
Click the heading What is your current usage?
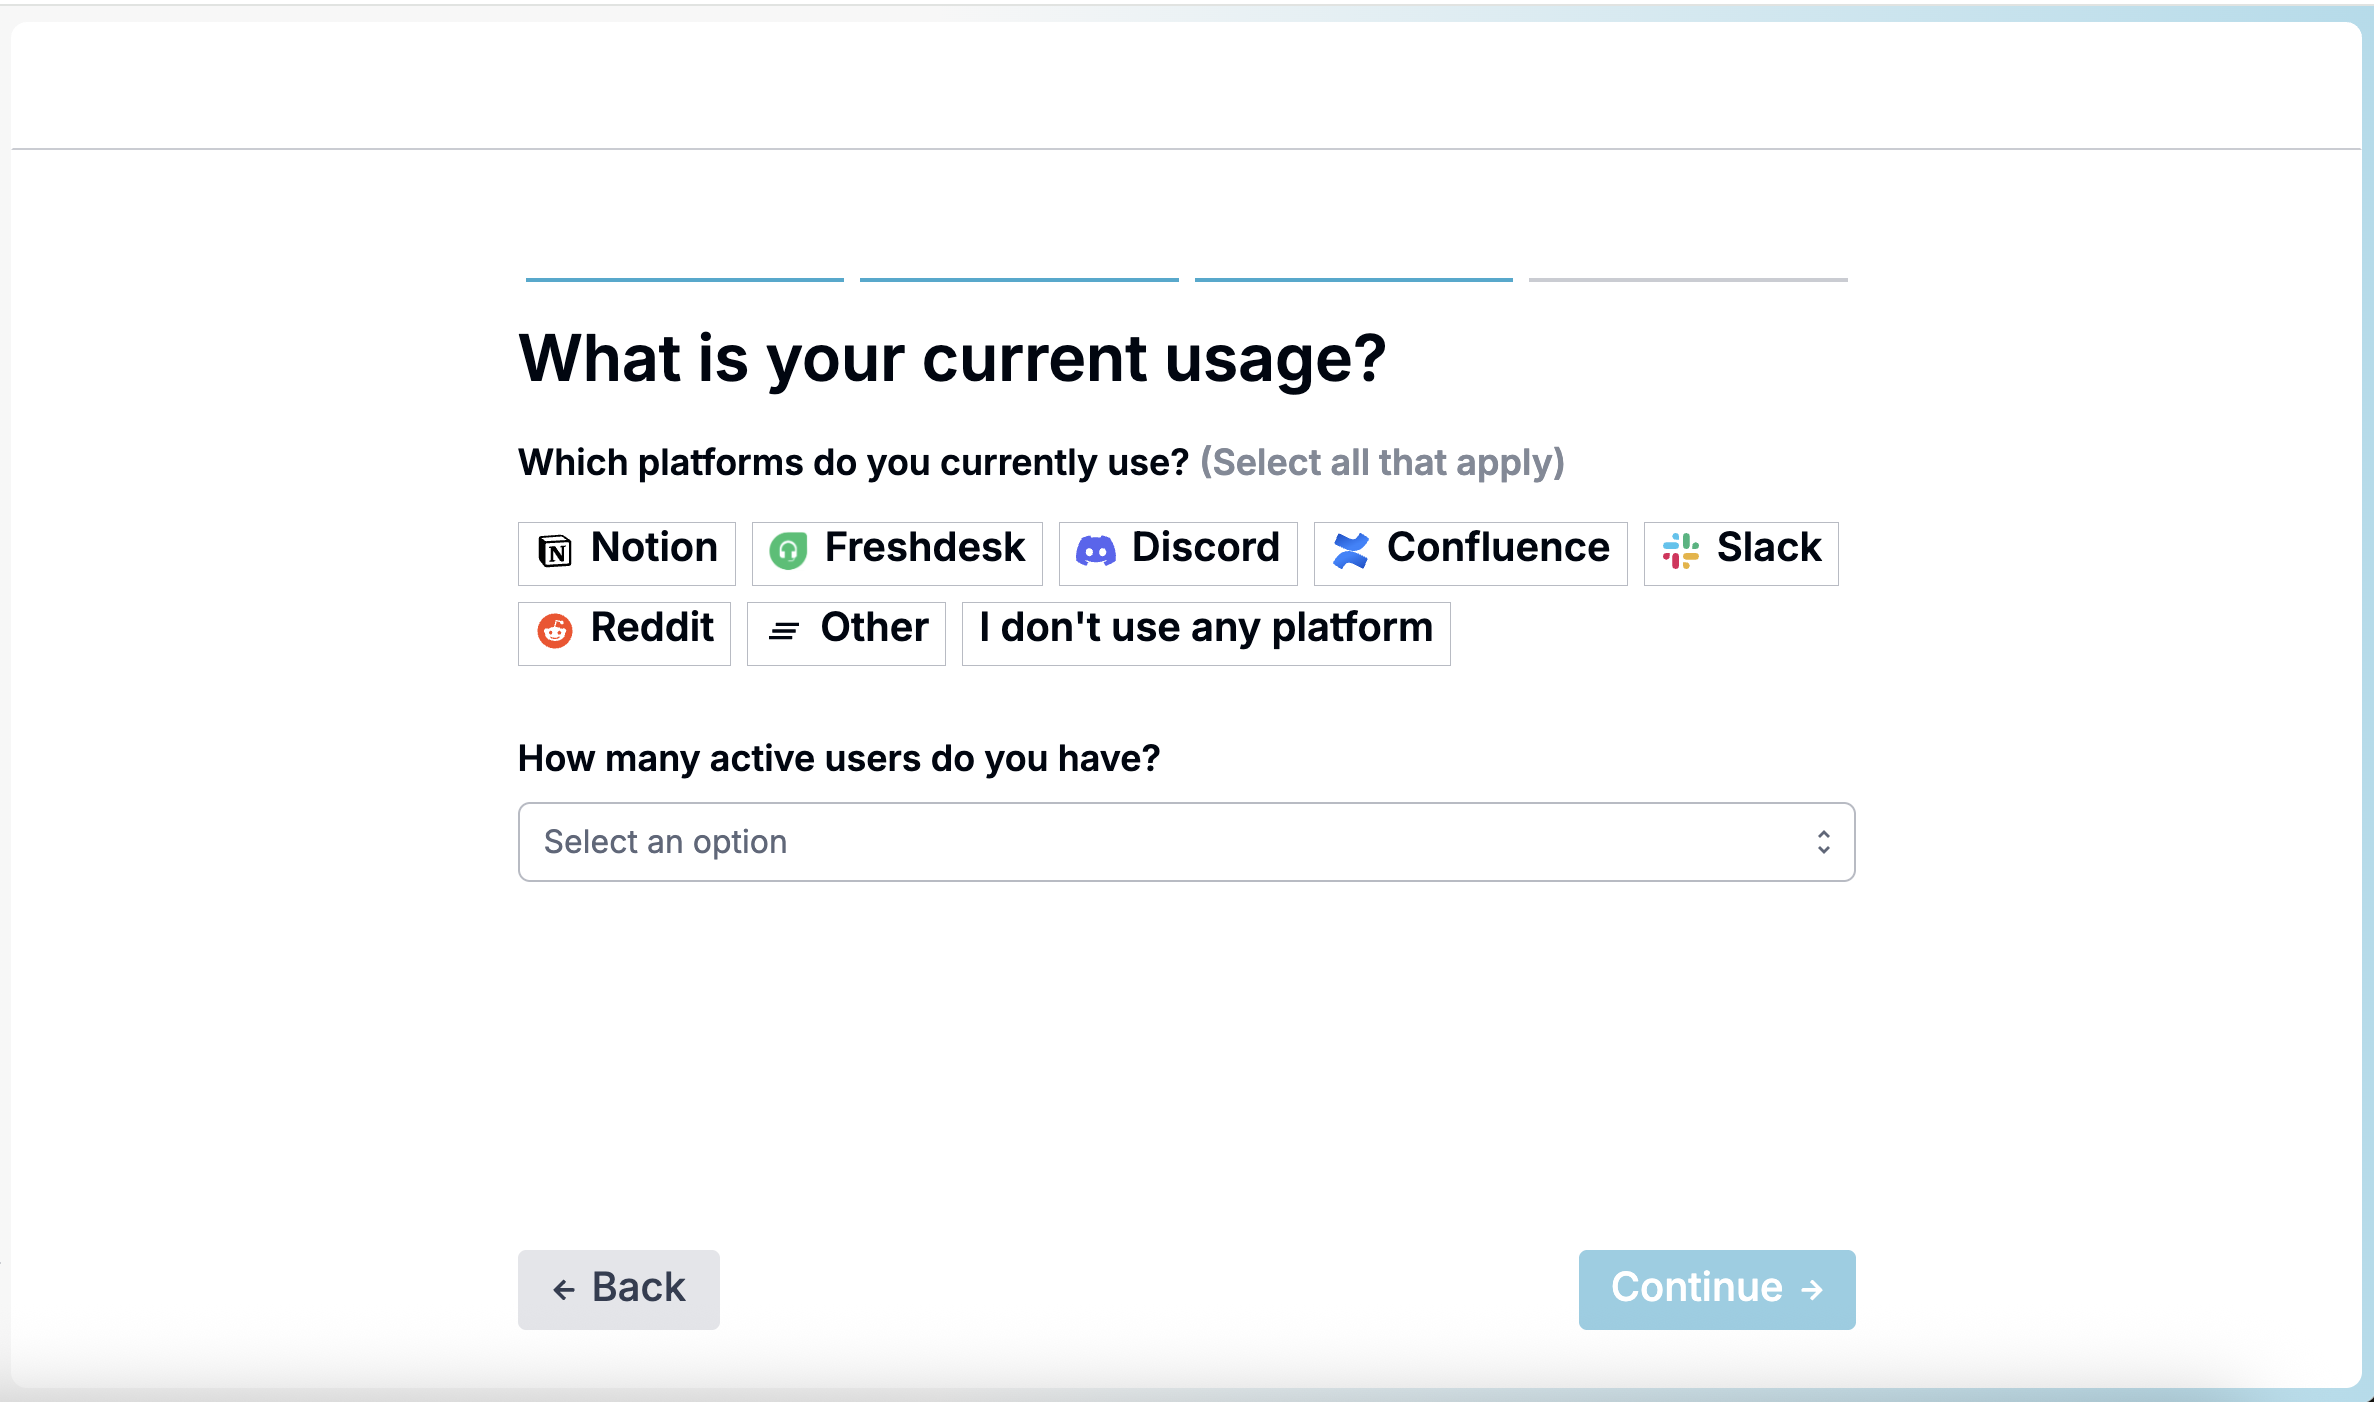[952, 359]
